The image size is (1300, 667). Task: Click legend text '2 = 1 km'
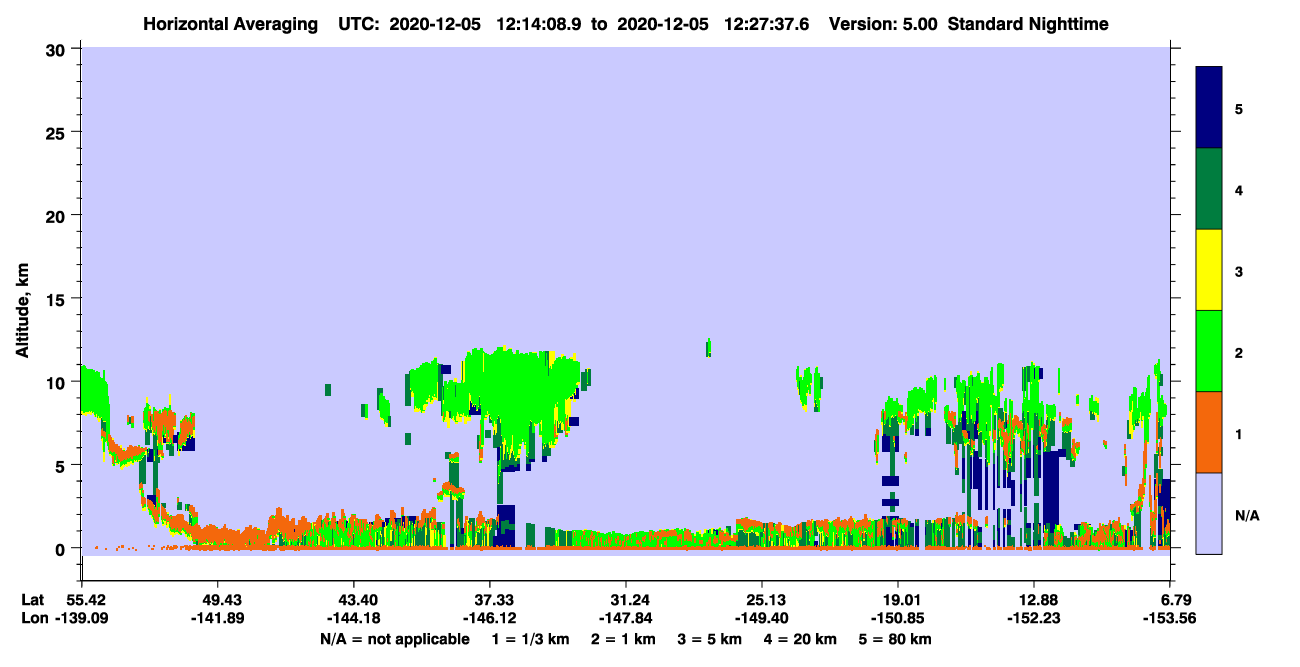click(624, 639)
